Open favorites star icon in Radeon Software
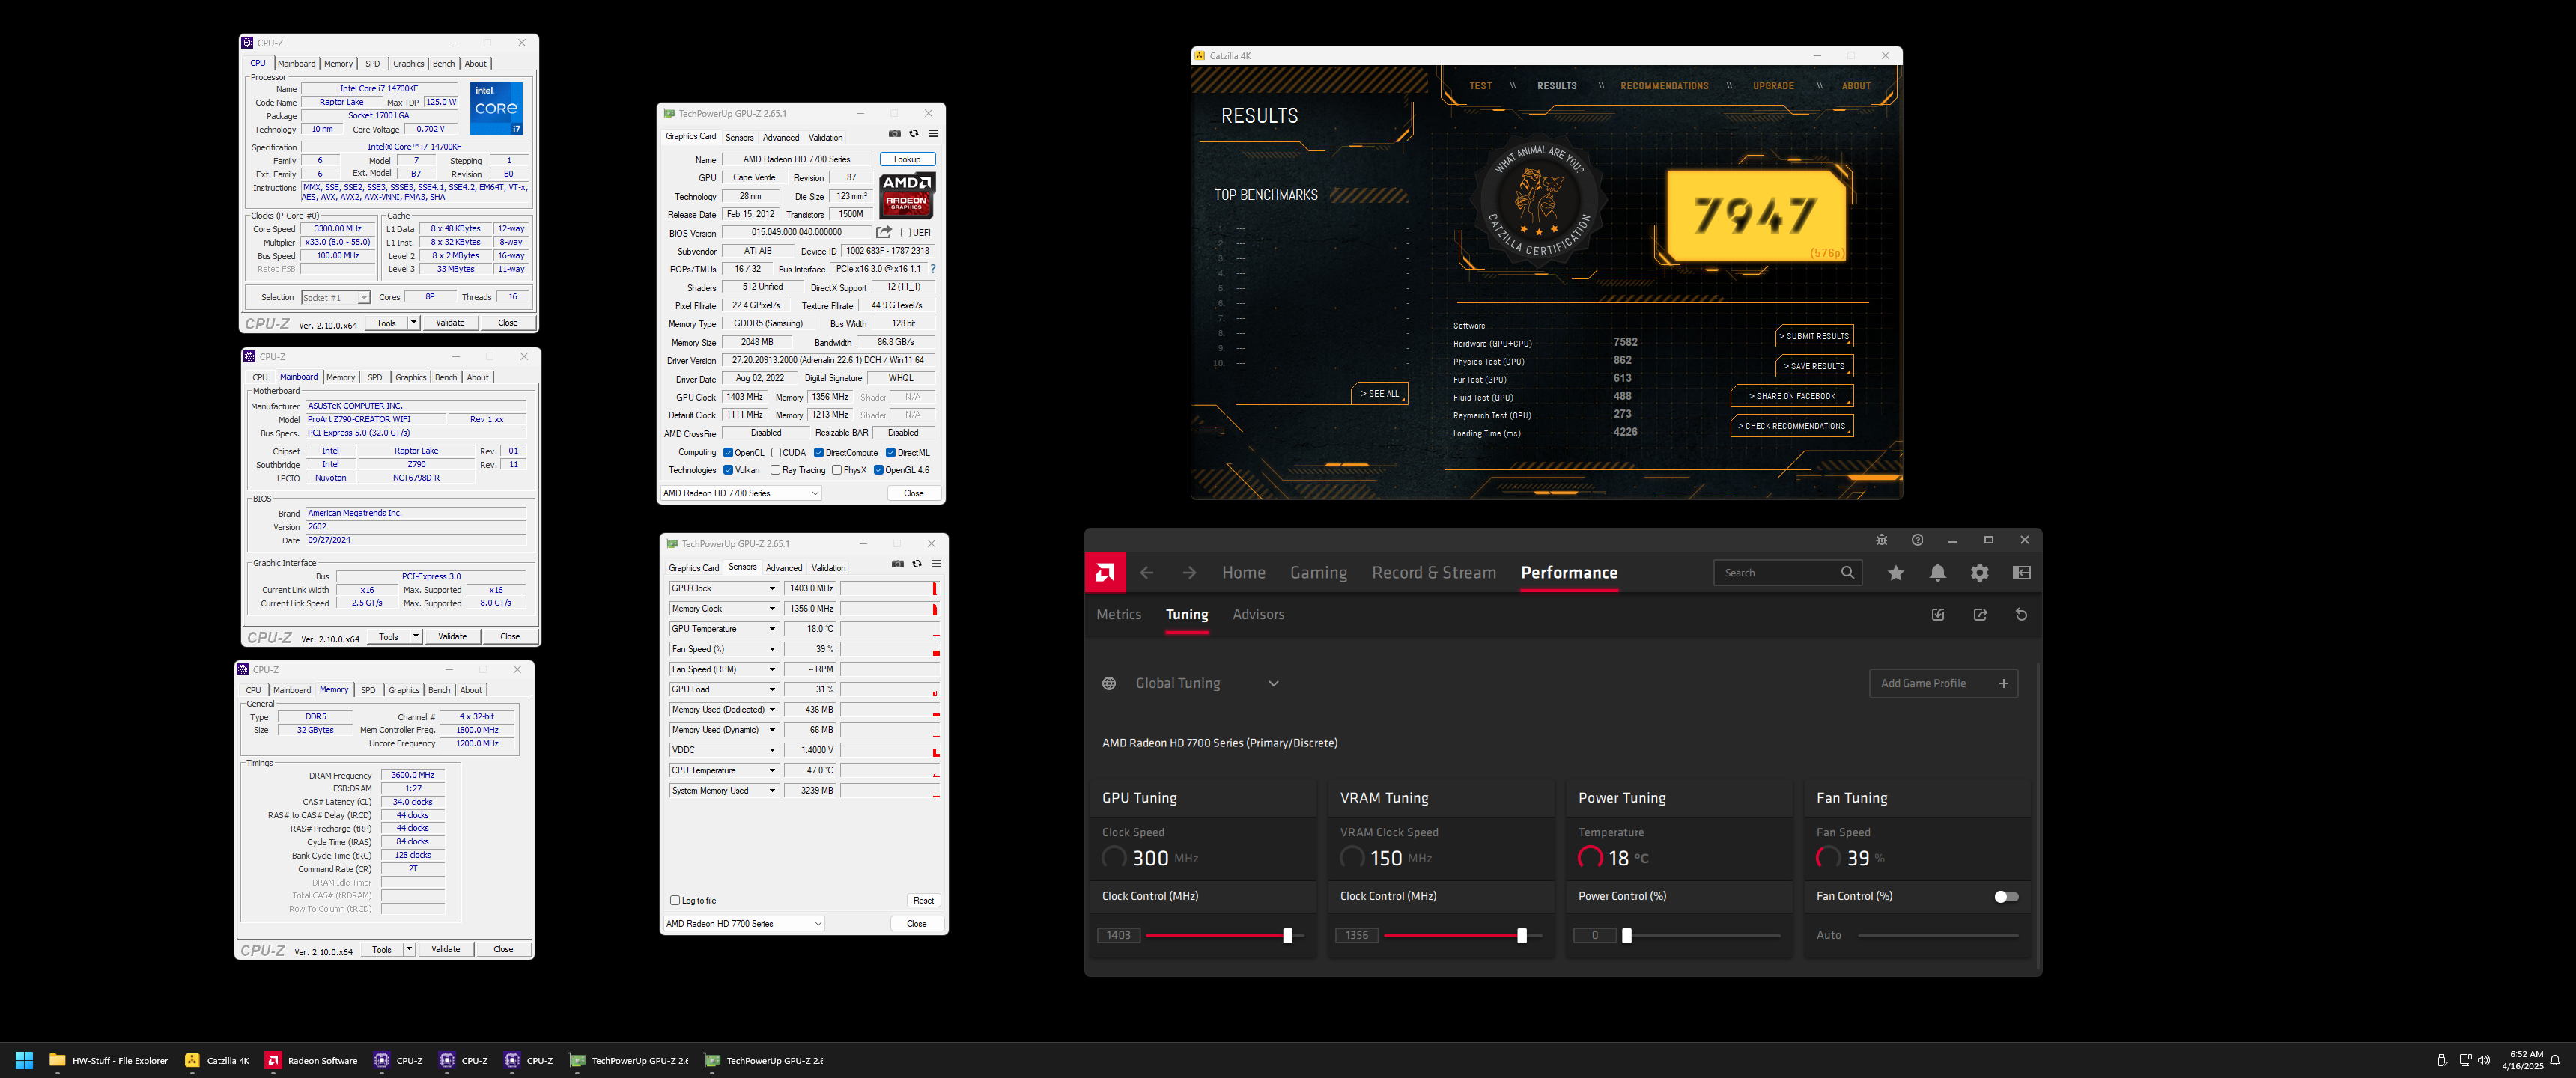This screenshot has width=2576, height=1078. click(1896, 573)
